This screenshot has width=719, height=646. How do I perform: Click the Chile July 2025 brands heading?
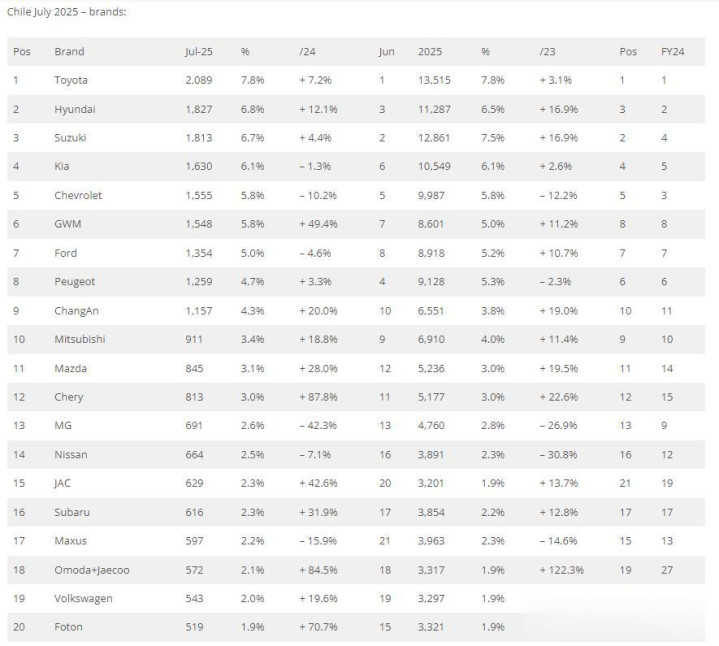coord(66,12)
